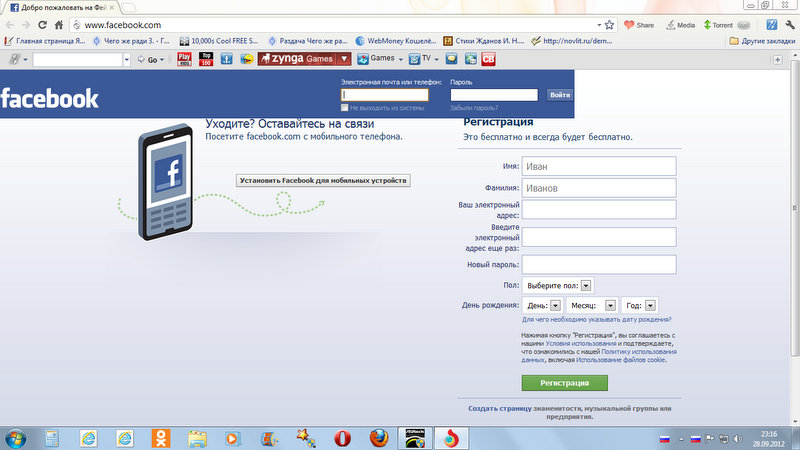This screenshot has width=800, height=450.
Task: Click the toolbar icon left of CB
Action: coord(471,59)
